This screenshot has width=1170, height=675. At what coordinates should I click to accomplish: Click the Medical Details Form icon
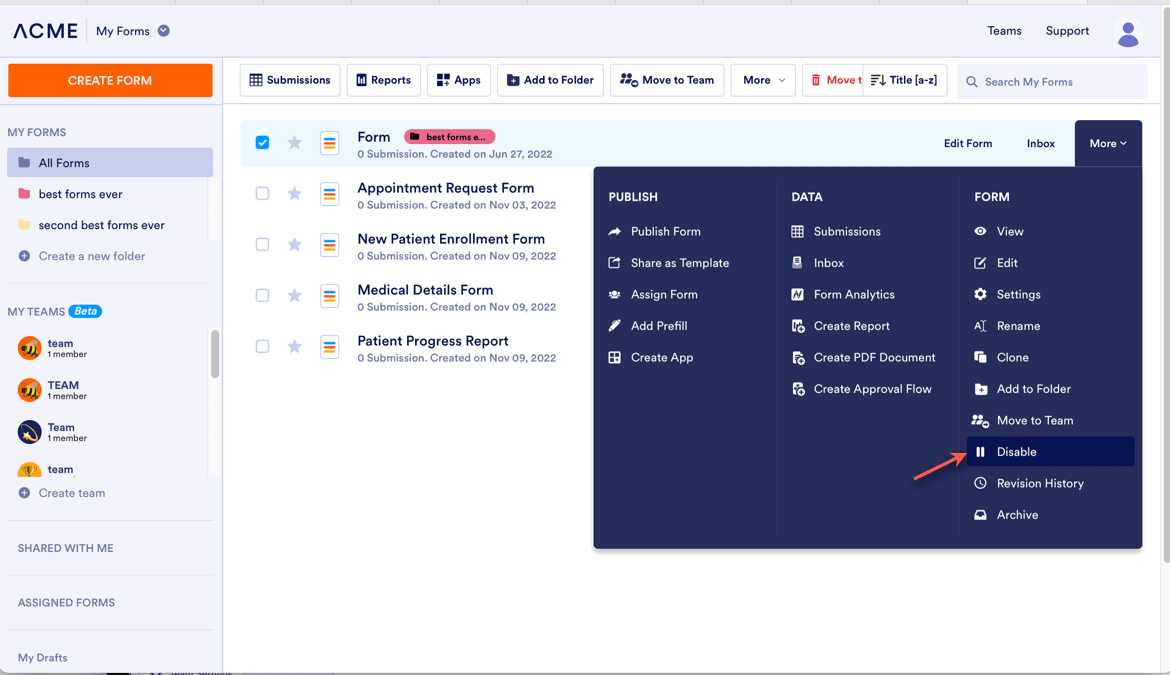tap(329, 296)
